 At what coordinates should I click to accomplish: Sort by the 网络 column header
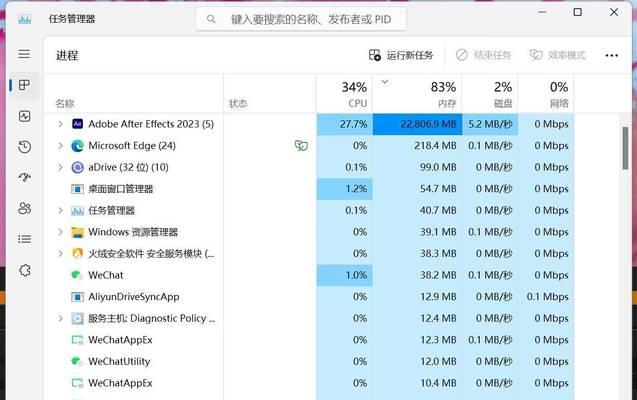(x=546, y=94)
